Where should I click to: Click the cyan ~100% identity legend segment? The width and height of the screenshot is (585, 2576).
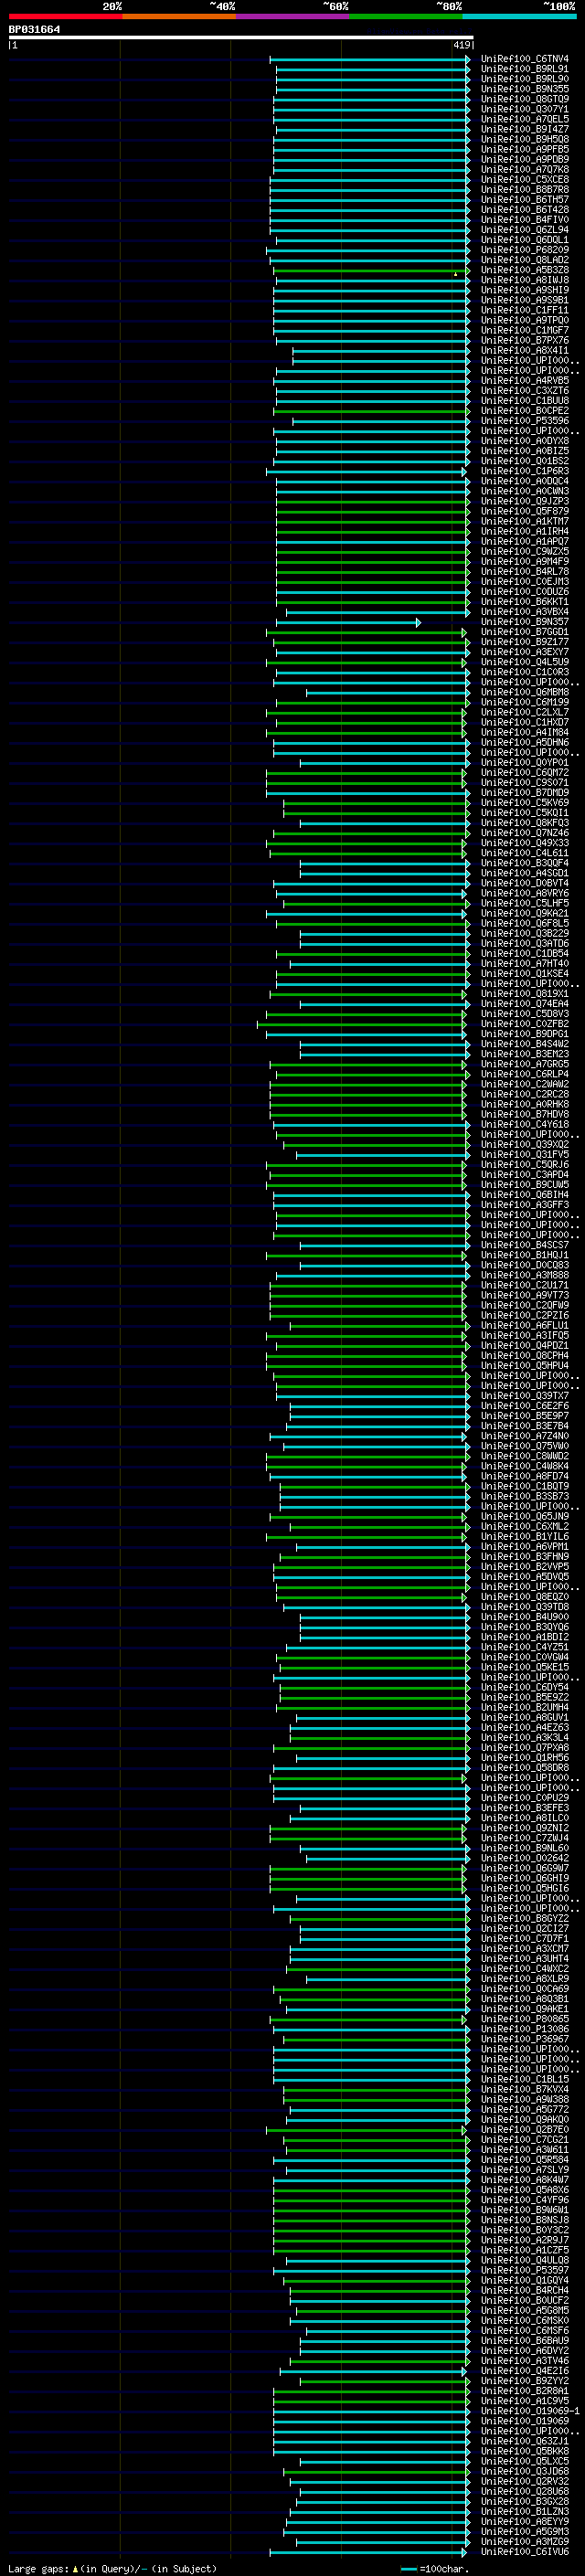coord(519,16)
